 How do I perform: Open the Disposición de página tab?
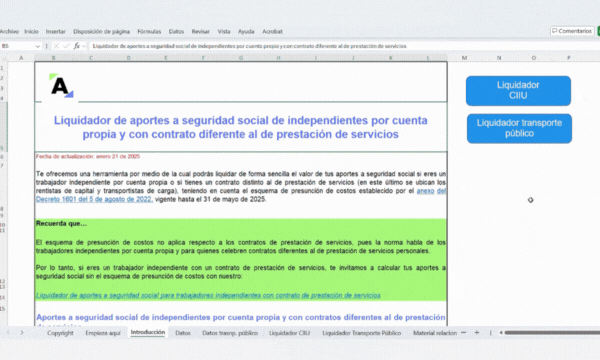pos(101,31)
